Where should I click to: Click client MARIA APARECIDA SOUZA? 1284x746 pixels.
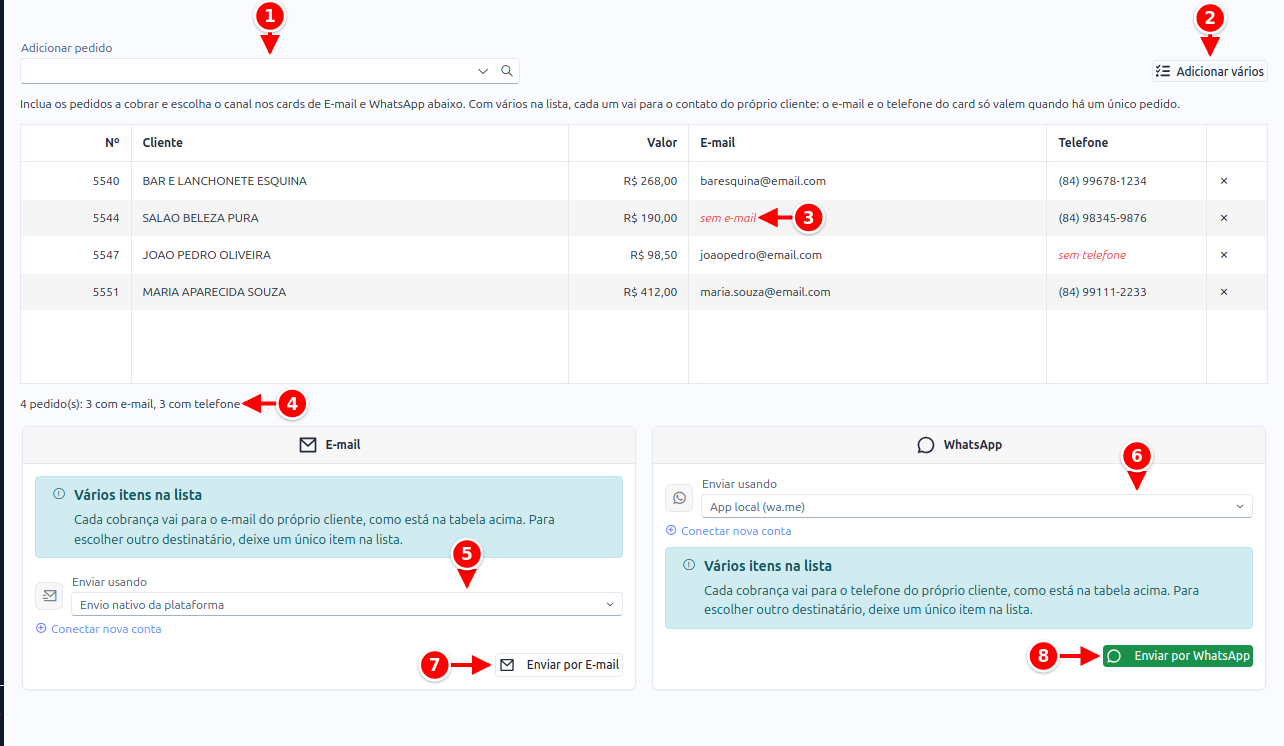coord(215,292)
